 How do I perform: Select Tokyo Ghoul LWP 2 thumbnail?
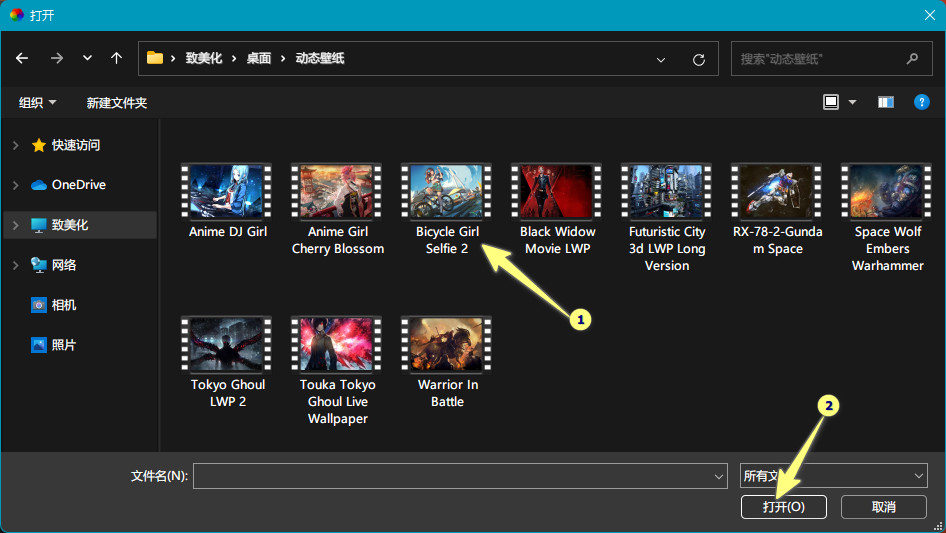click(x=227, y=344)
